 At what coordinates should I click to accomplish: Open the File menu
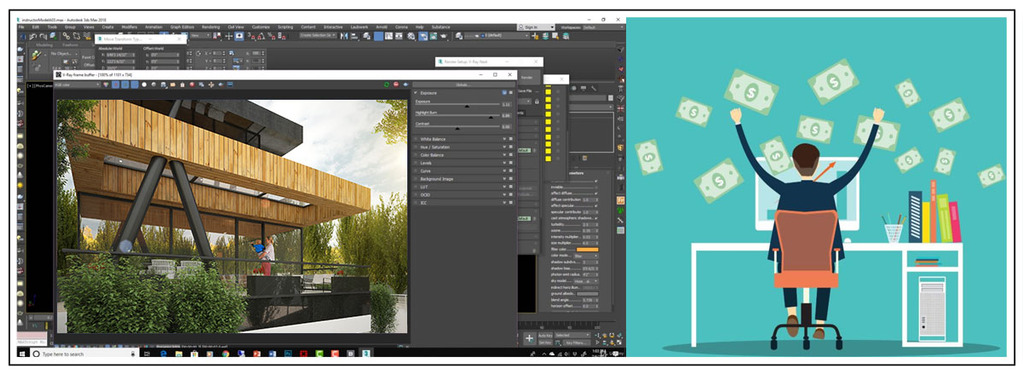(x=21, y=27)
